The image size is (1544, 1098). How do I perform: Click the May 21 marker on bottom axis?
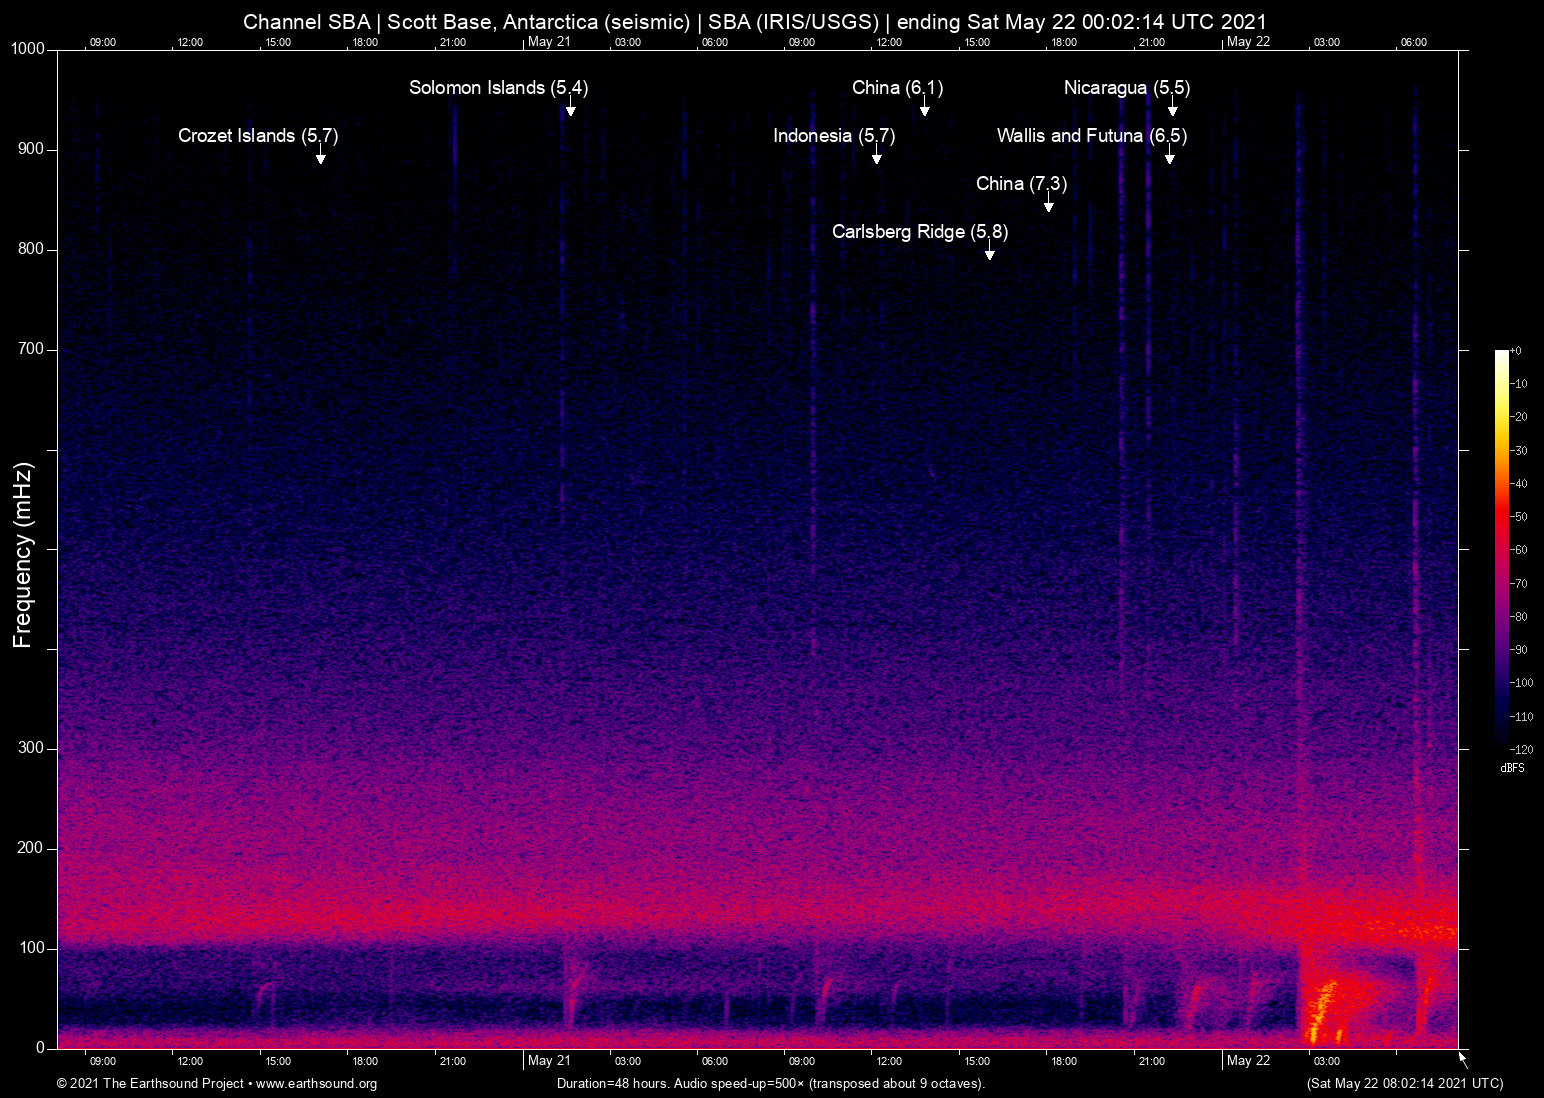548,1061
